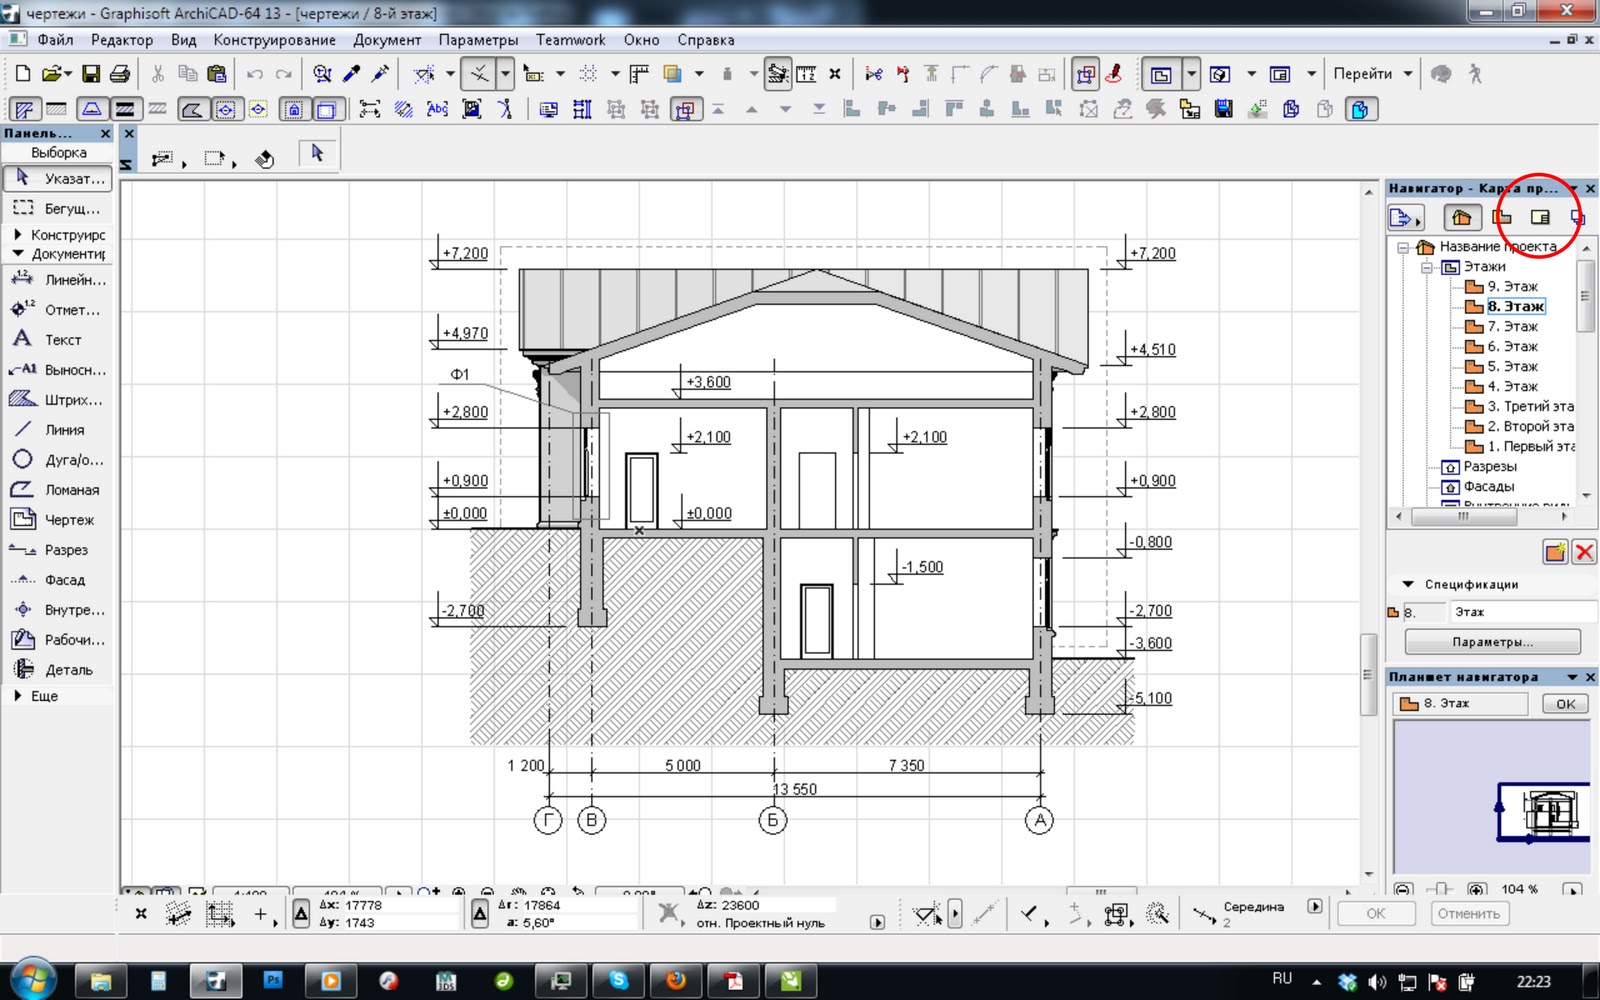Open the Документ menu

(387, 40)
